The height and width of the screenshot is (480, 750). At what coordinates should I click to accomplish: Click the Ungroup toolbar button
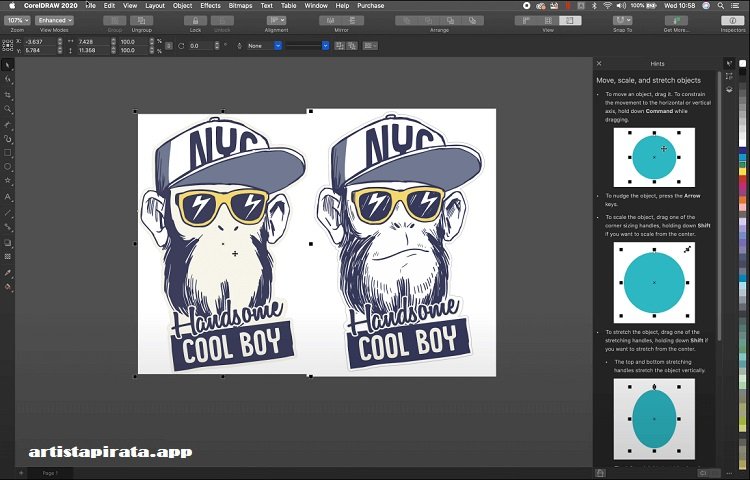(x=142, y=21)
